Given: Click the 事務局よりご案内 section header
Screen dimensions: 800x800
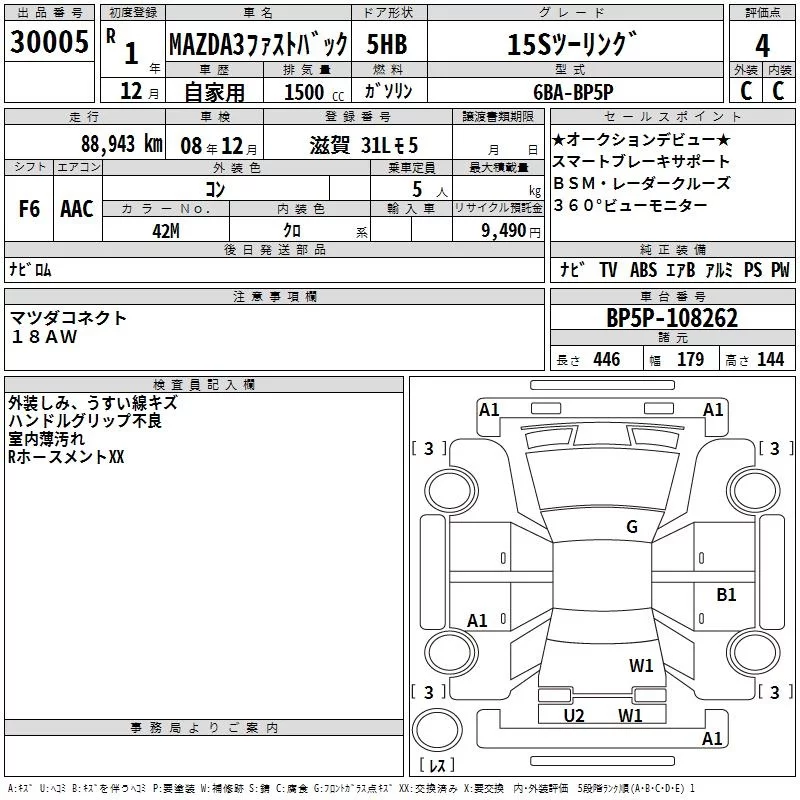Looking at the screenshot, I should pos(204,728).
